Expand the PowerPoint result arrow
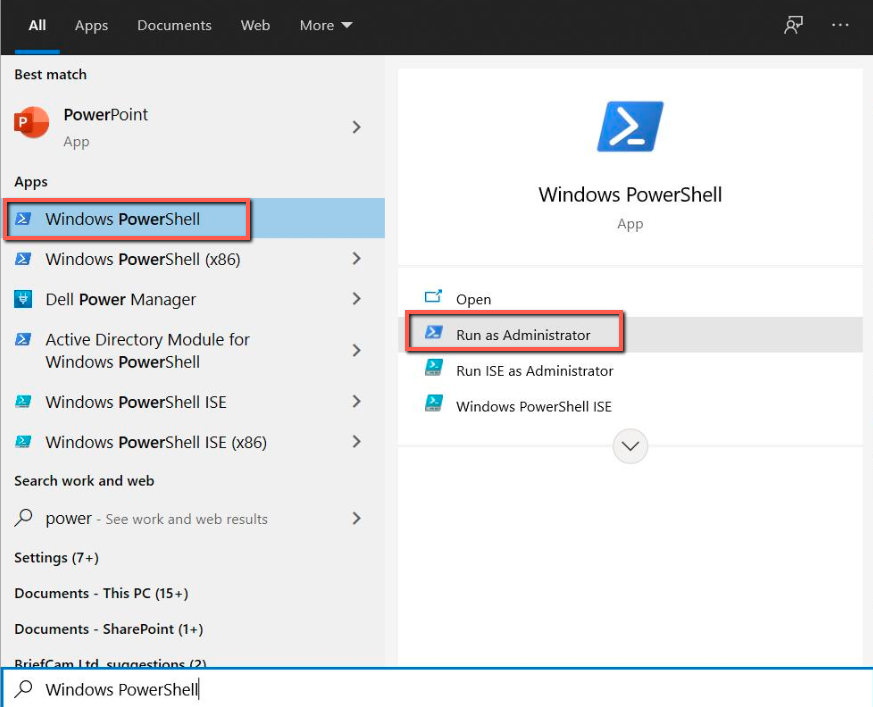Viewport: 873px width, 707px height. tap(357, 127)
